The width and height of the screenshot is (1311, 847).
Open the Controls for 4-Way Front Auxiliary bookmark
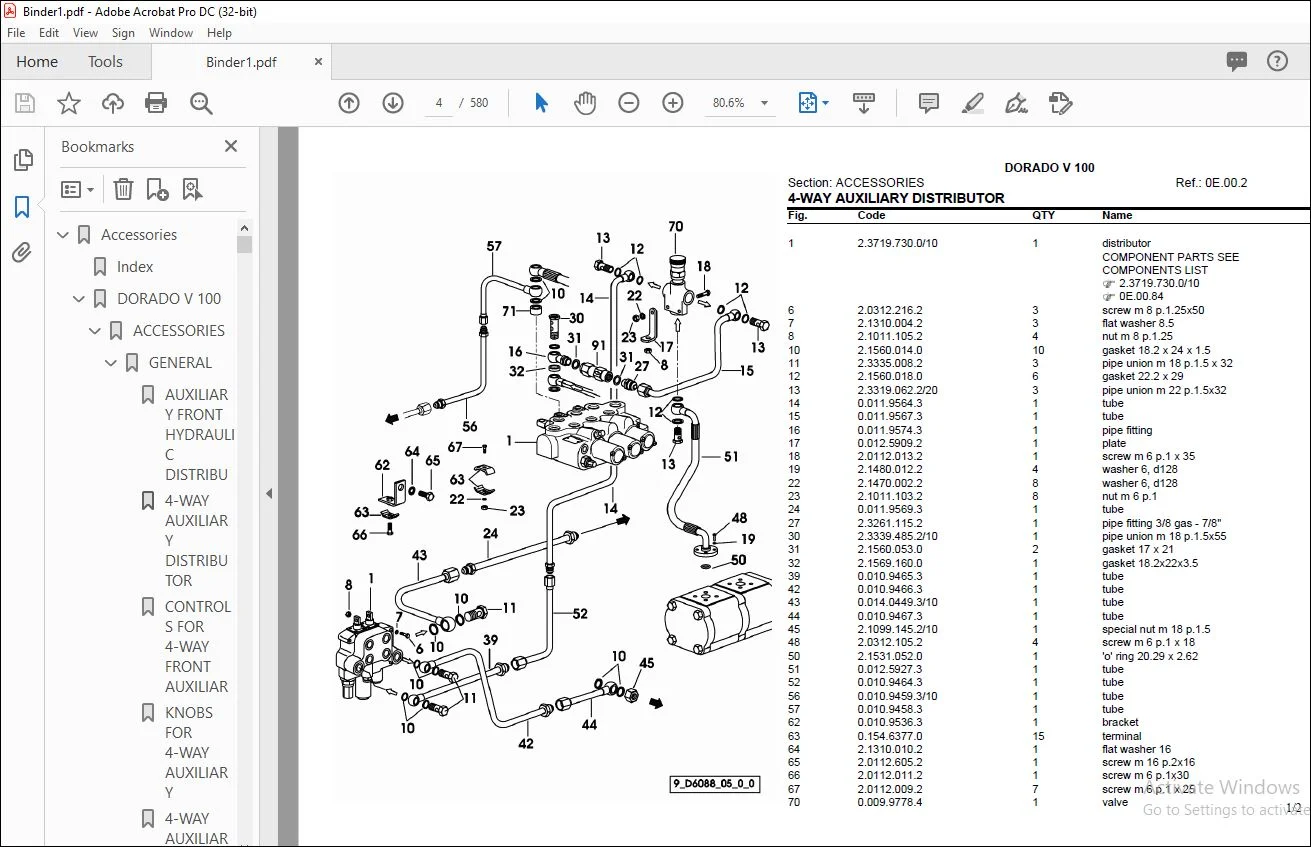click(197, 646)
